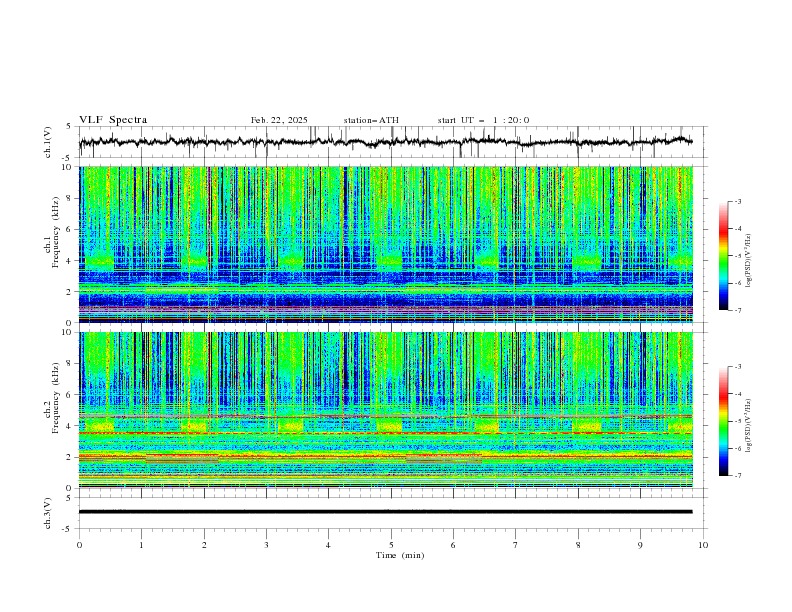The height and width of the screenshot is (612, 792).
Task: Click the "ch.3(V)" waveform axis label
Action: pos(48,513)
